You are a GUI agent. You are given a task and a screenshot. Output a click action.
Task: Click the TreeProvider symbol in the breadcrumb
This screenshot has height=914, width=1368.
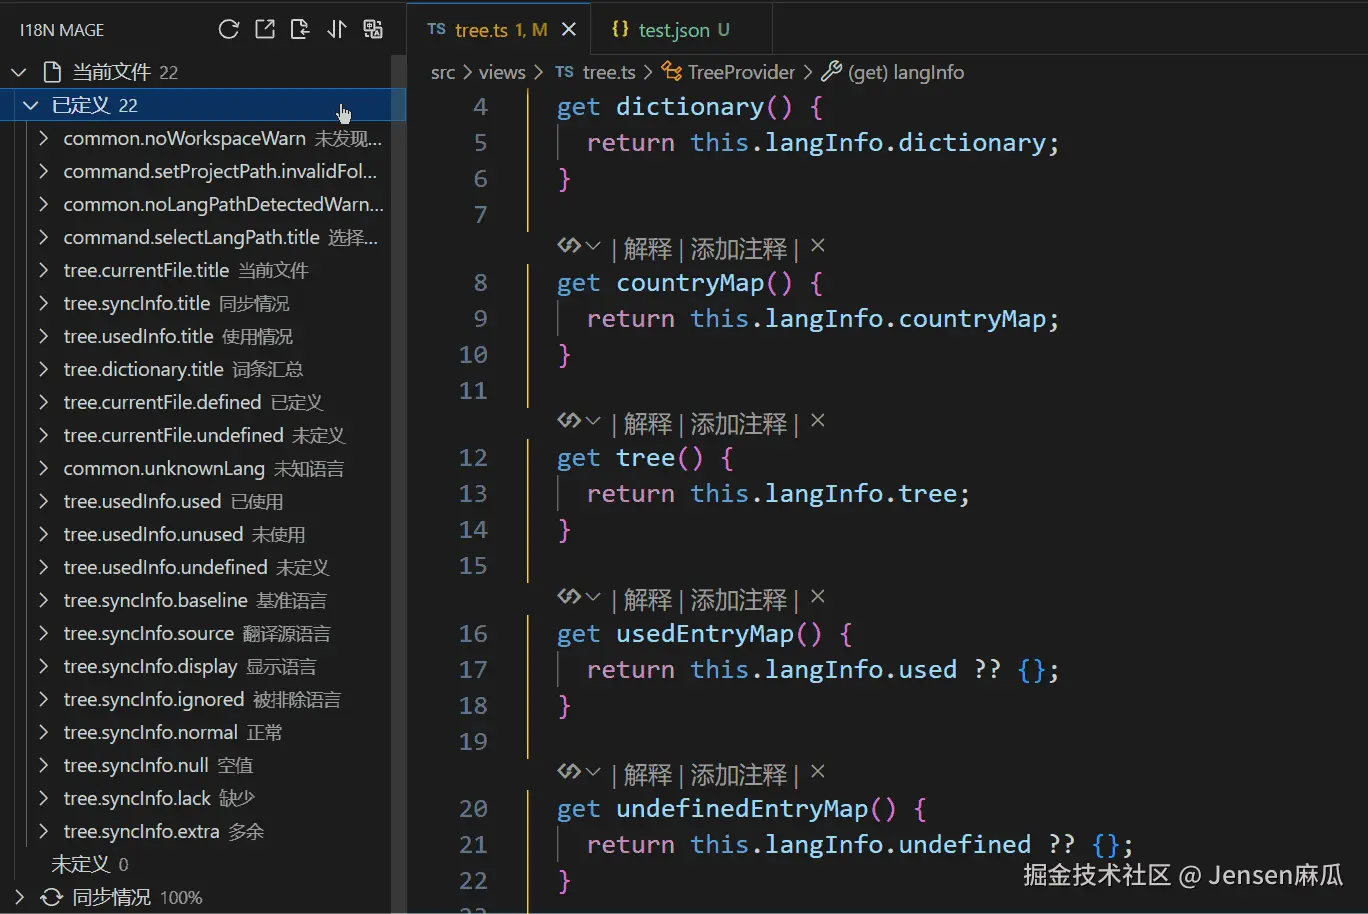coord(740,71)
